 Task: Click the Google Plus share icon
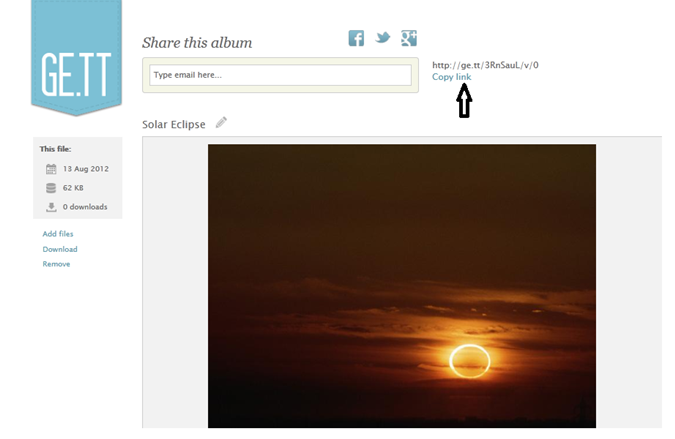pyautogui.click(x=409, y=38)
